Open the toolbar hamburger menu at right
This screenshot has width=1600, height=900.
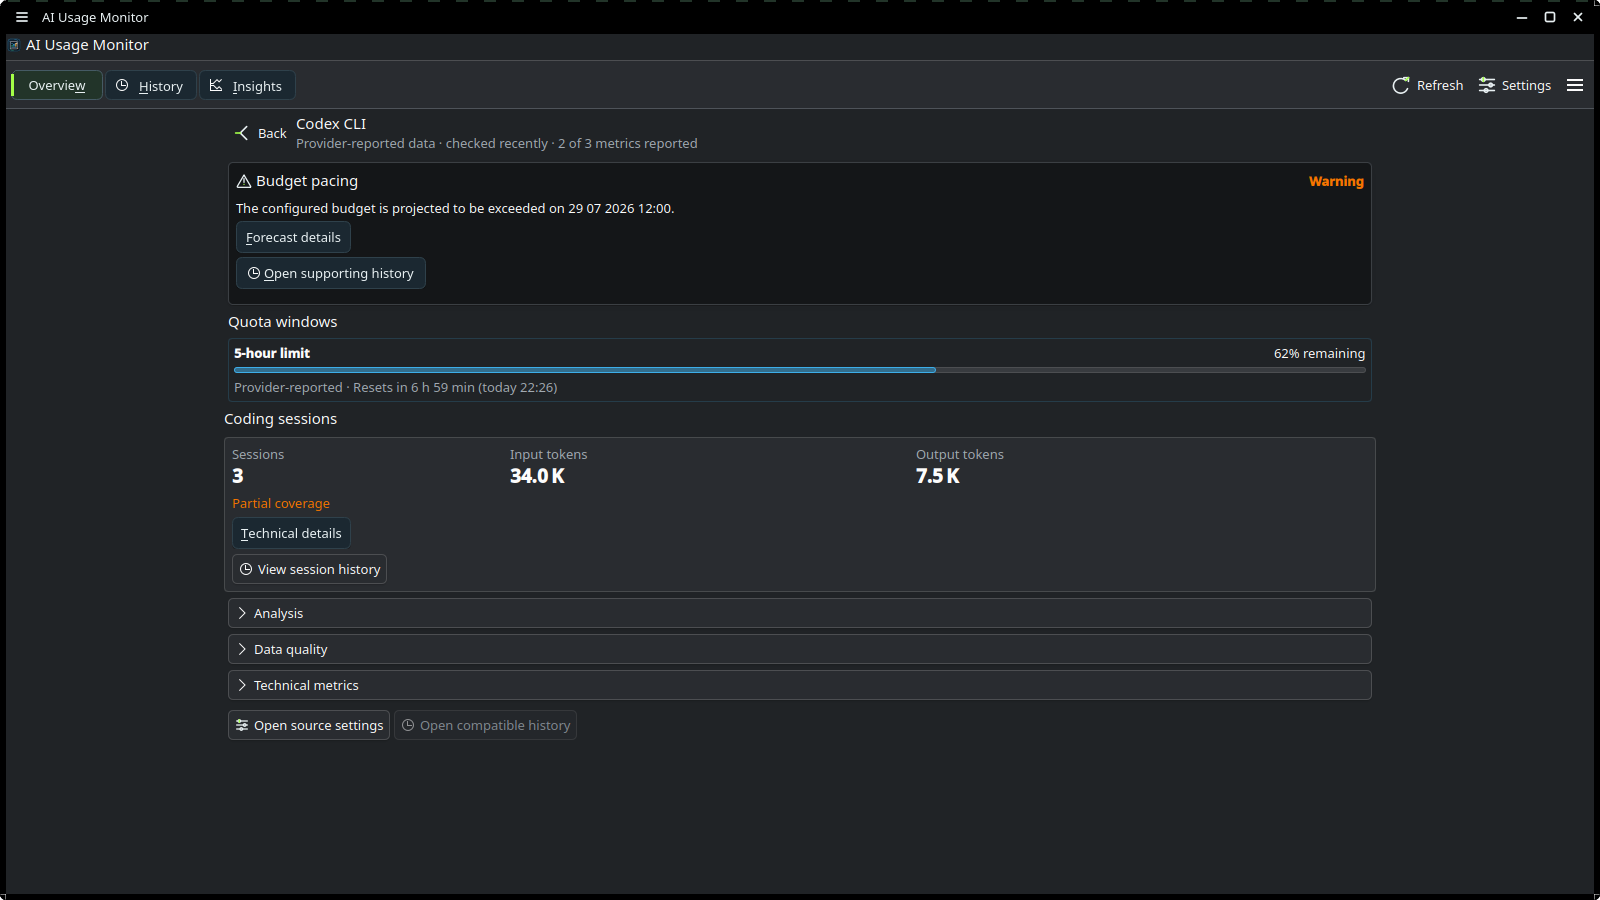point(1575,86)
